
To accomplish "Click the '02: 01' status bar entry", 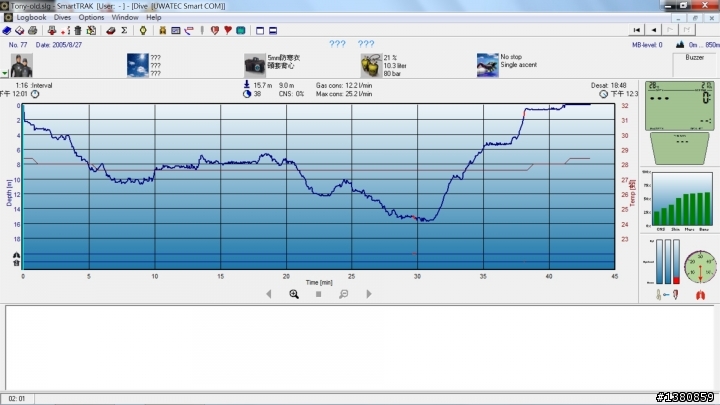I will pos(17,399).
